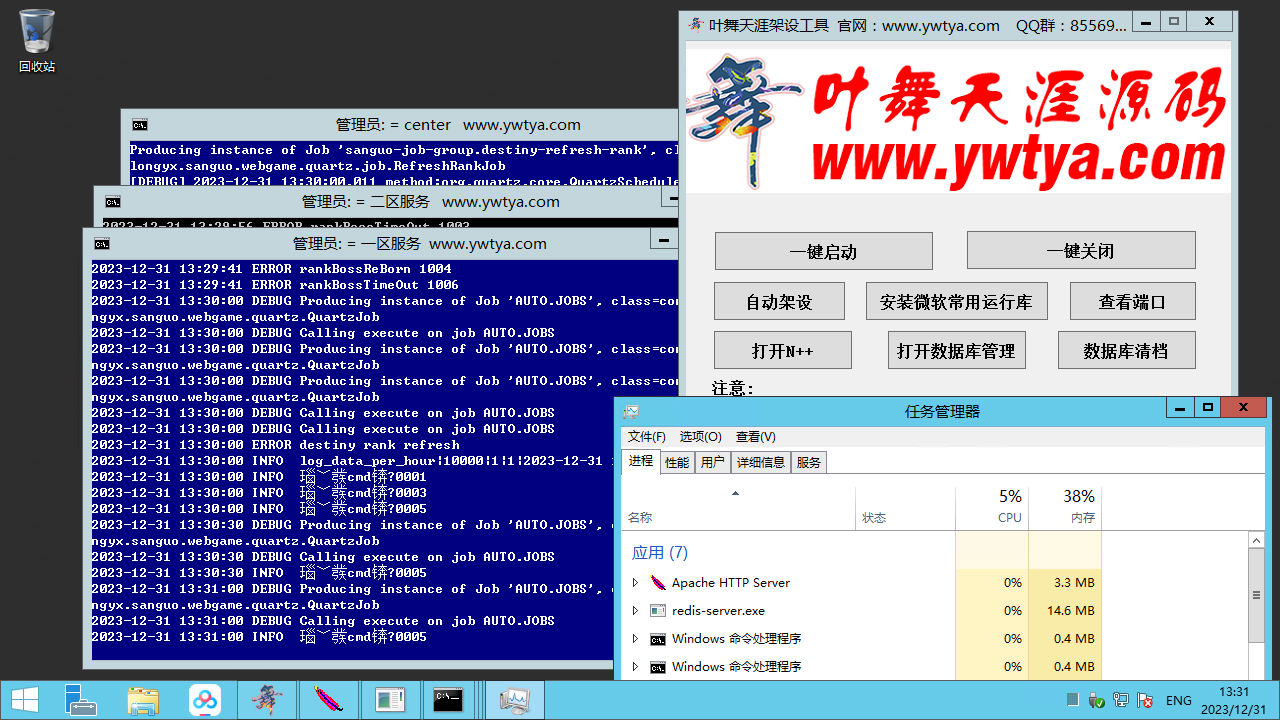1280x720 pixels.
Task: Switch to the 叶舞天涯 tool taskbar icon
Action: pos(267,700)
